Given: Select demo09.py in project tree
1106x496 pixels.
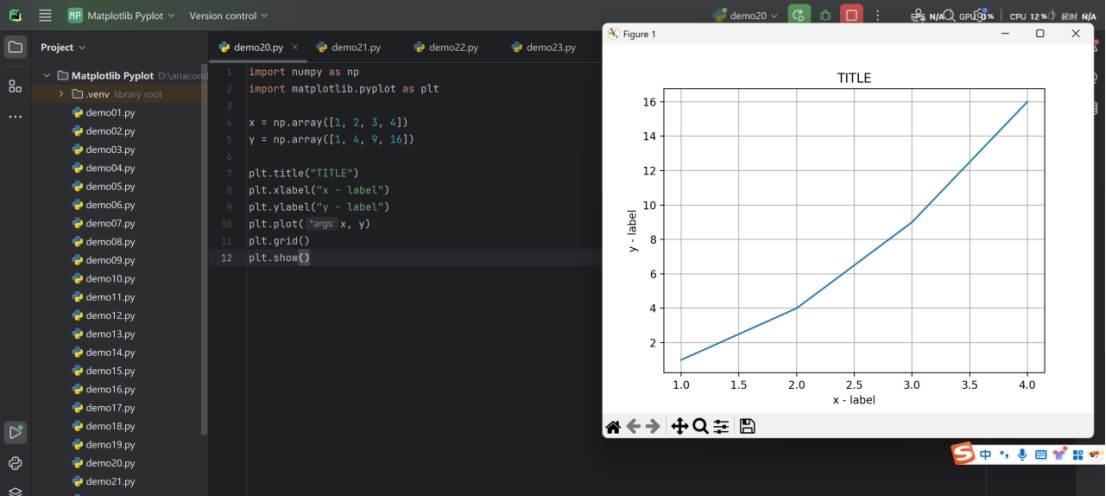Looking at the screenshot, I should click(104, 260).
